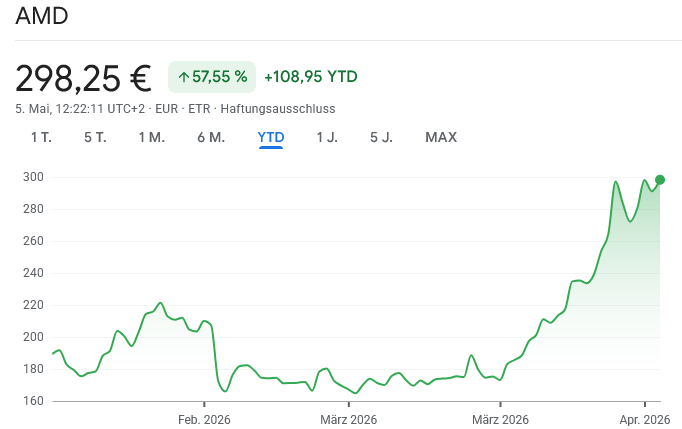Viewport: 682px width, 429px height.
Task: Click the 300 y-axis label
Action: (33, 177)
